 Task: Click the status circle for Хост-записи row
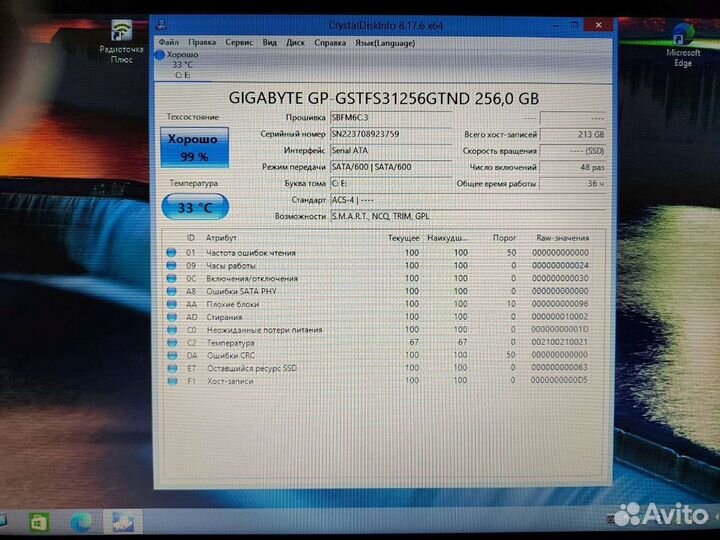click(x=171, y=380)
